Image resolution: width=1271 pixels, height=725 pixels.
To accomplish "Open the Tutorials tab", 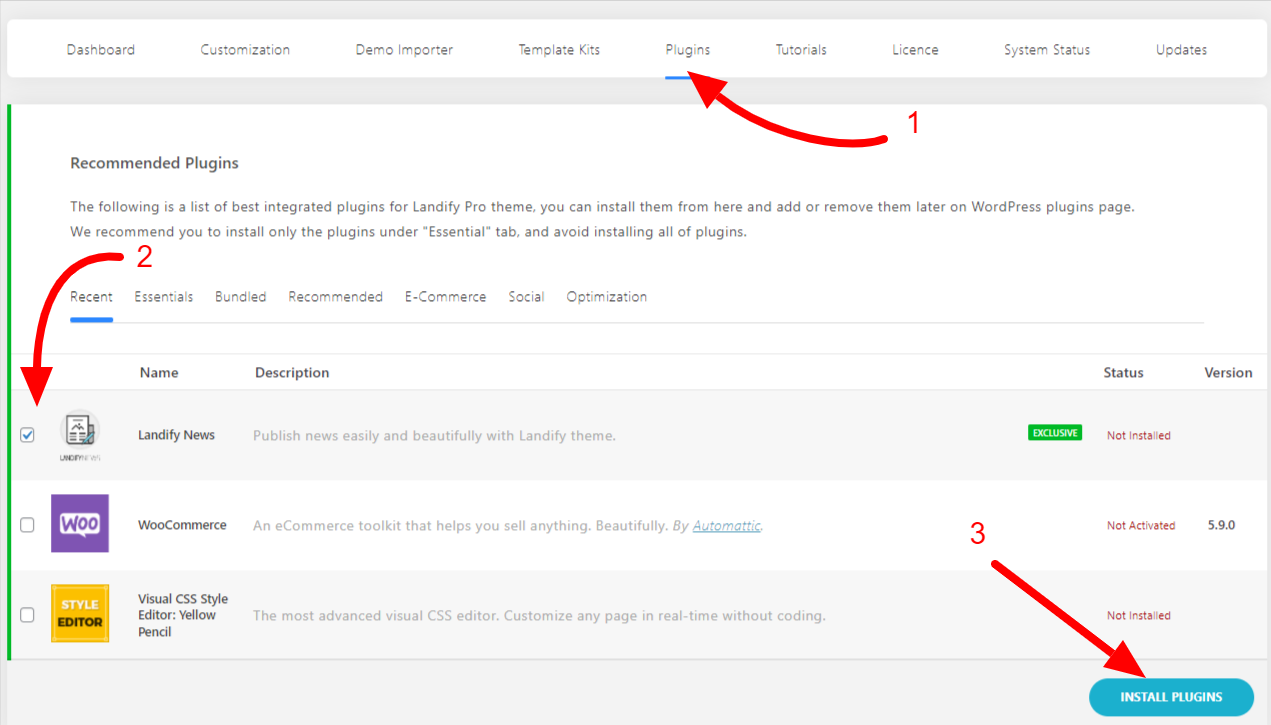I will coord(801,50).
